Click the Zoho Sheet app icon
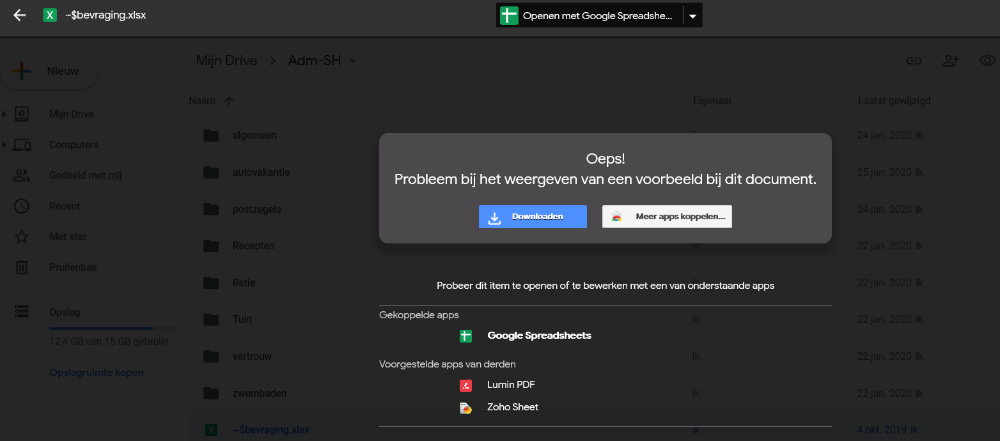This screenshot has height=441, width=1000. tap(465, 407)
